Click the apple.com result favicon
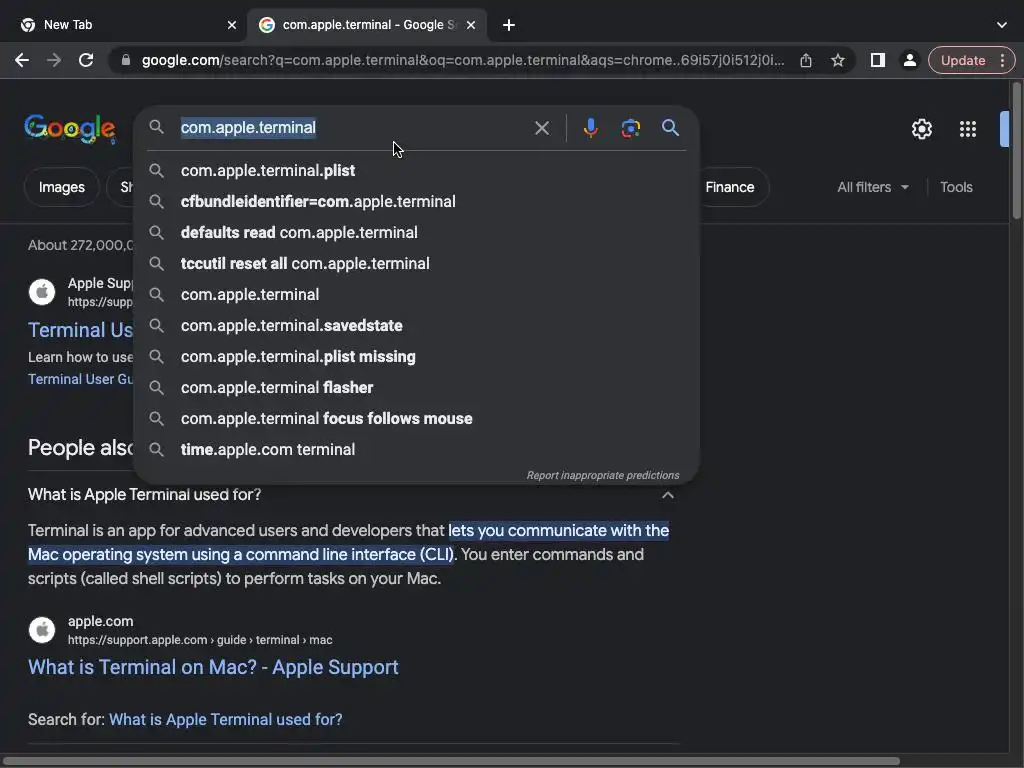 [x=42, y=630]
